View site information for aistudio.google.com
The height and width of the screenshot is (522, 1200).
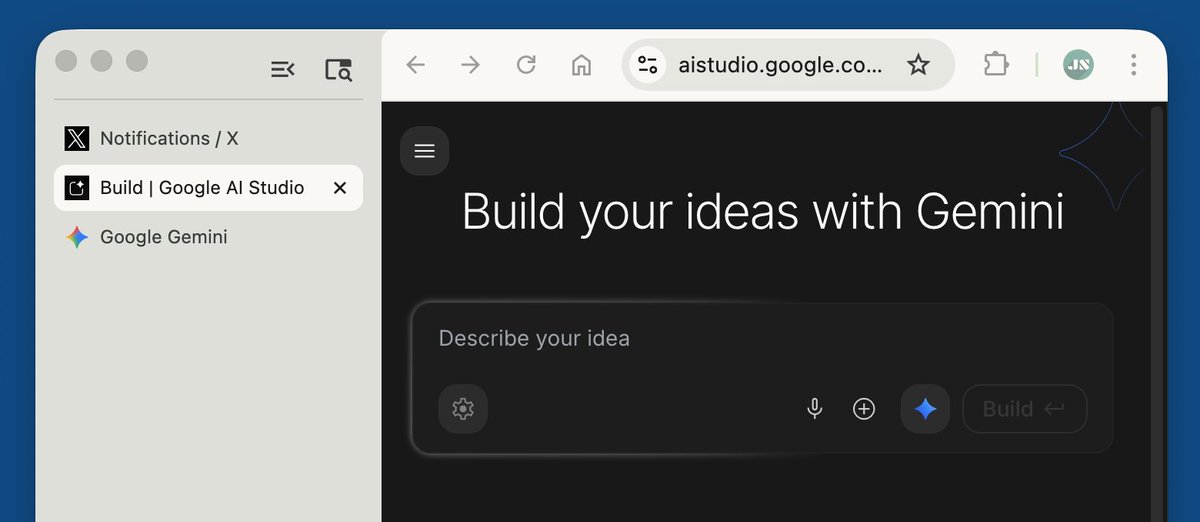click(x=648, y=65)
